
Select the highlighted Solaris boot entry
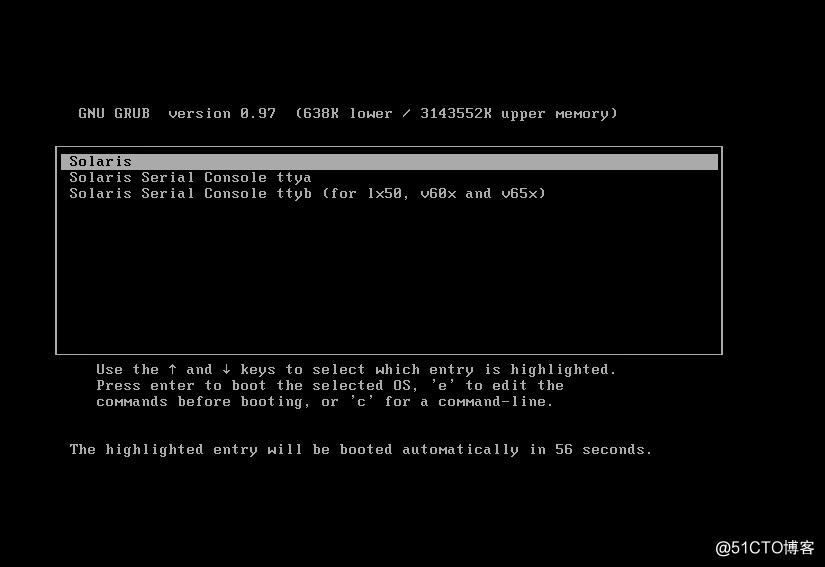tap(389, 161)
